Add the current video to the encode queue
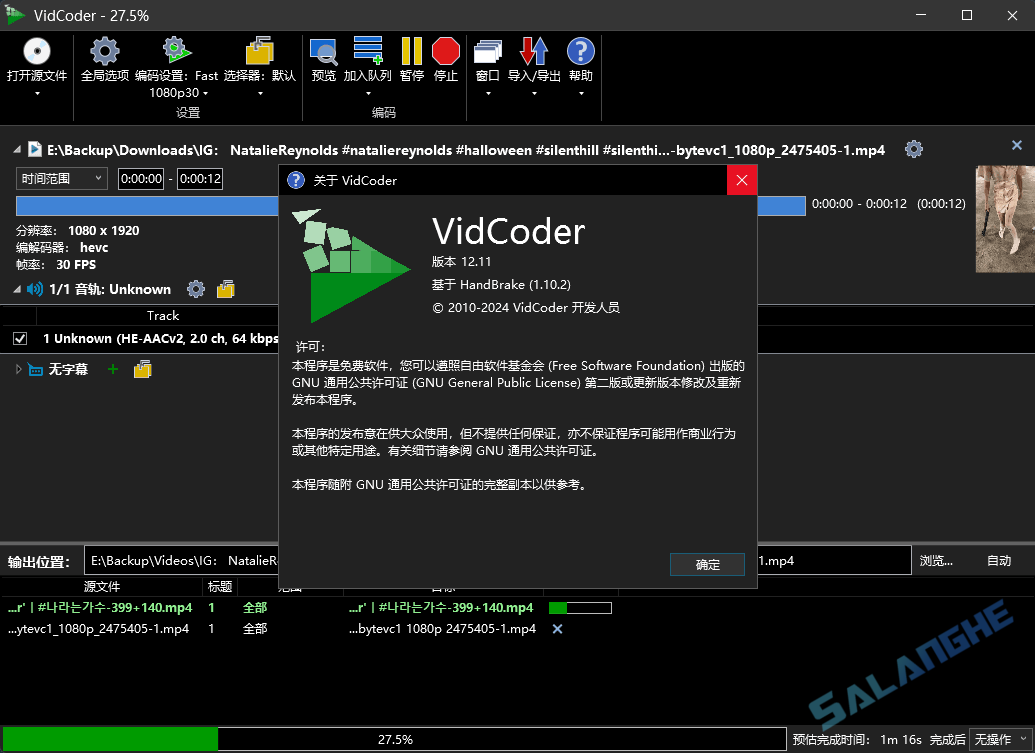 [x=368, y=60]
